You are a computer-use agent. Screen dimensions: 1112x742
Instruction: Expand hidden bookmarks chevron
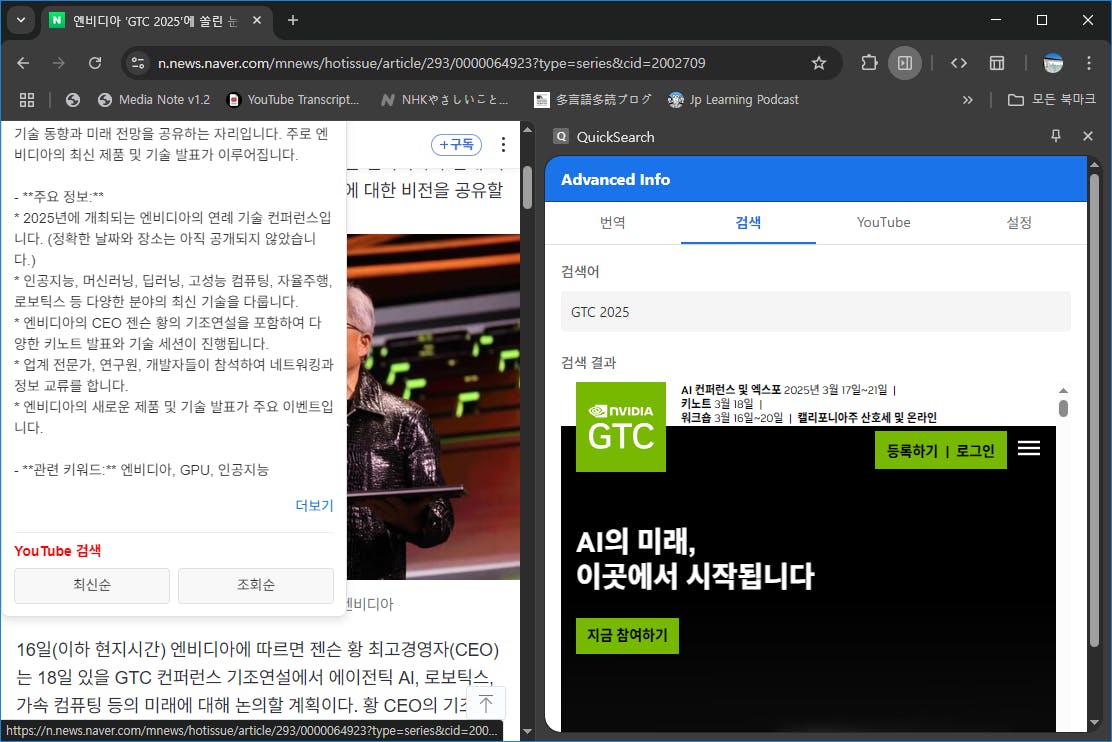967,100
